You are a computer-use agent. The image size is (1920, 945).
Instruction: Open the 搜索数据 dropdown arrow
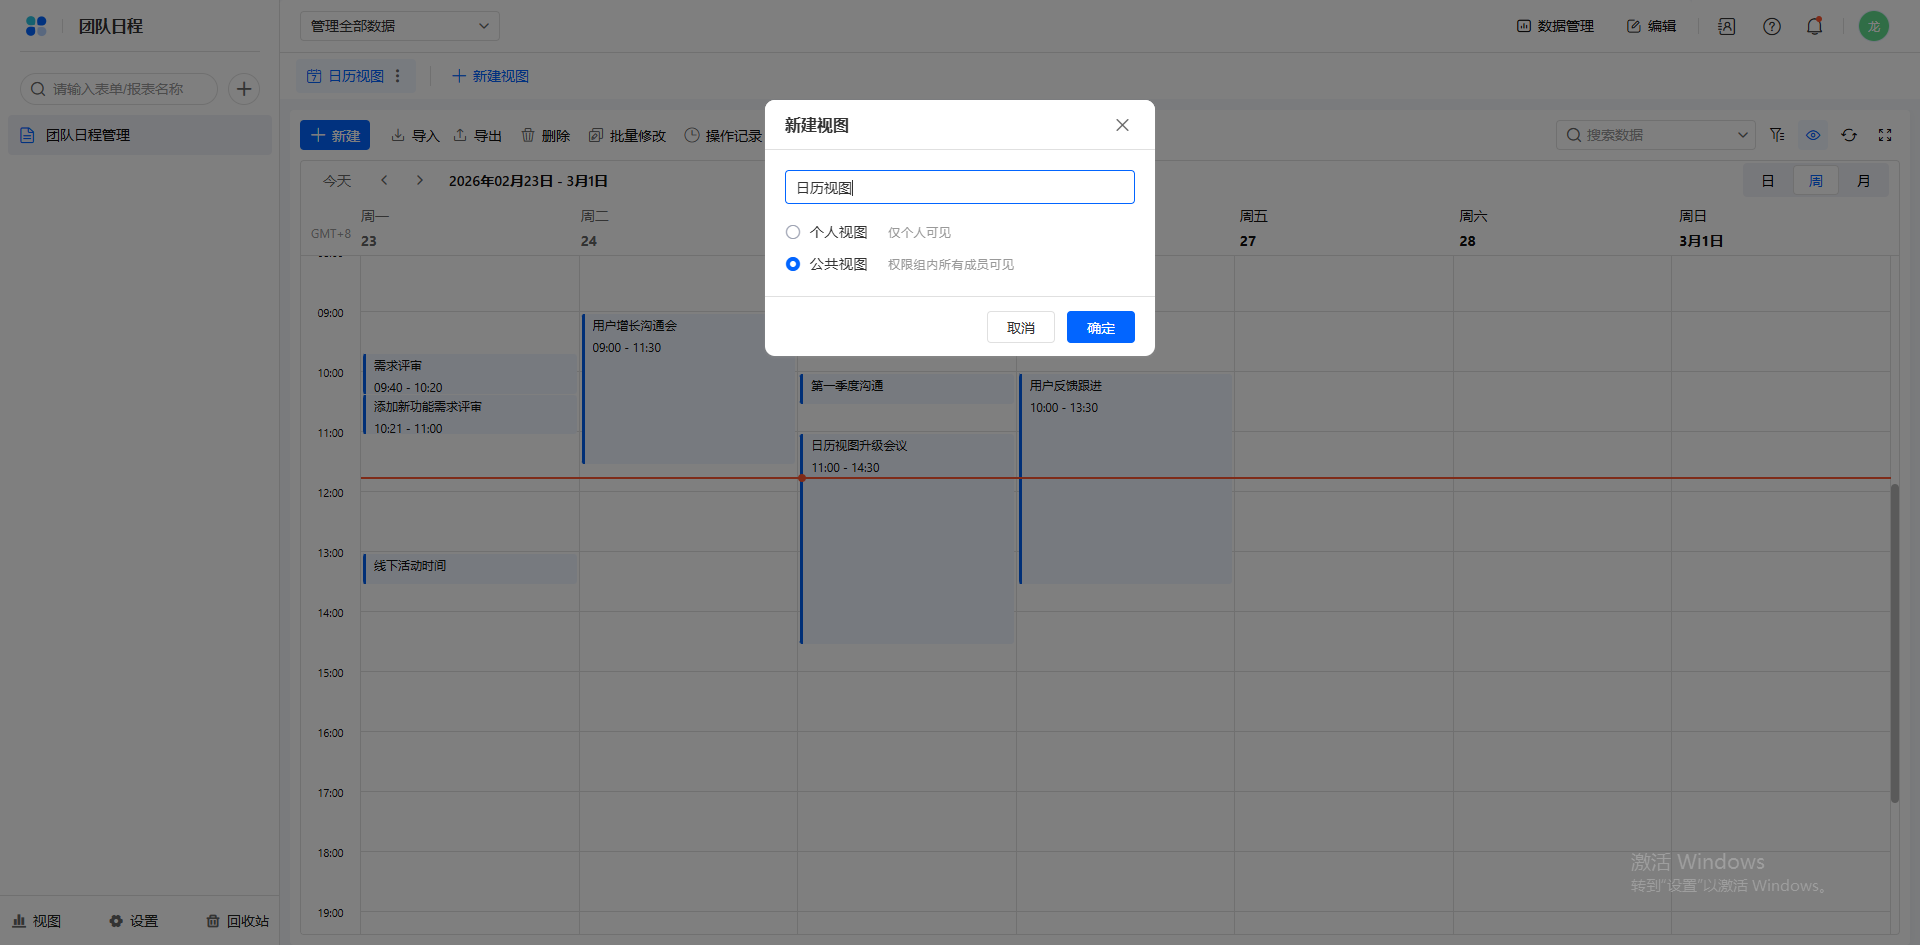(1742, 135)
